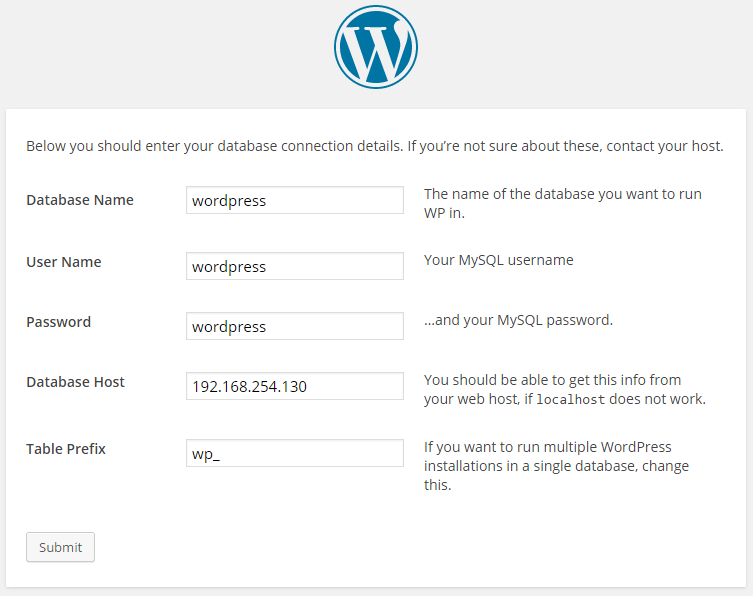Select the Password text field
The image size is (753, 596).
pos(295,326)
